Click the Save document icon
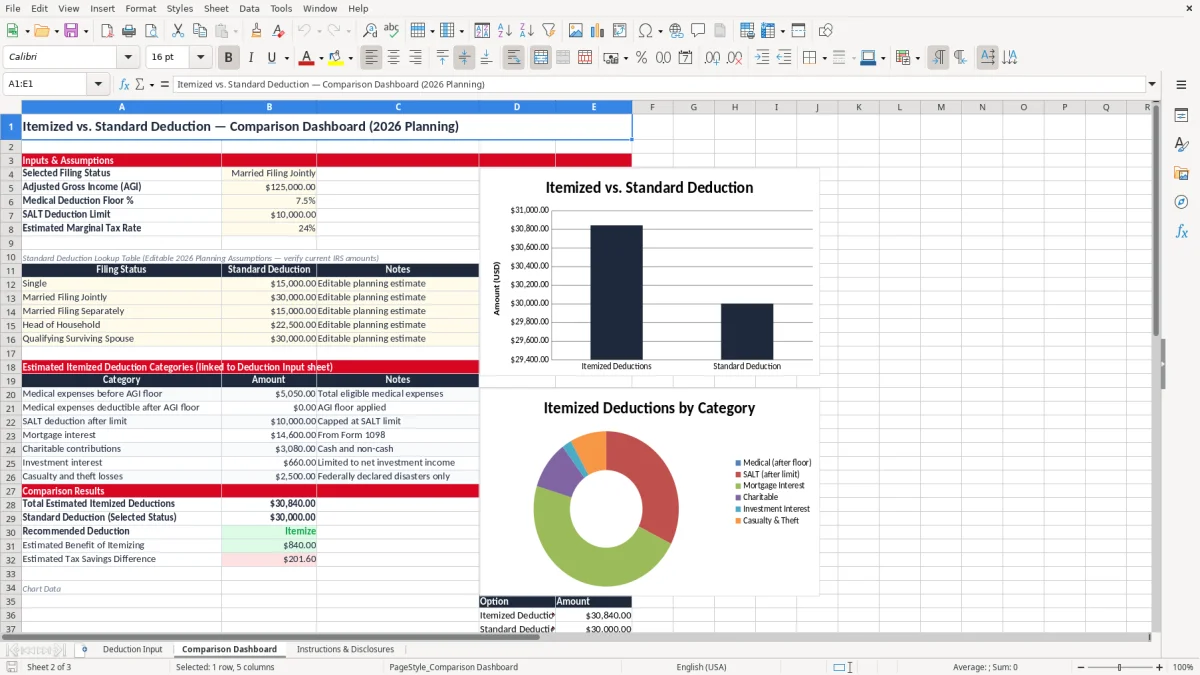This screenshot has height=675, width=1200. 71,31
